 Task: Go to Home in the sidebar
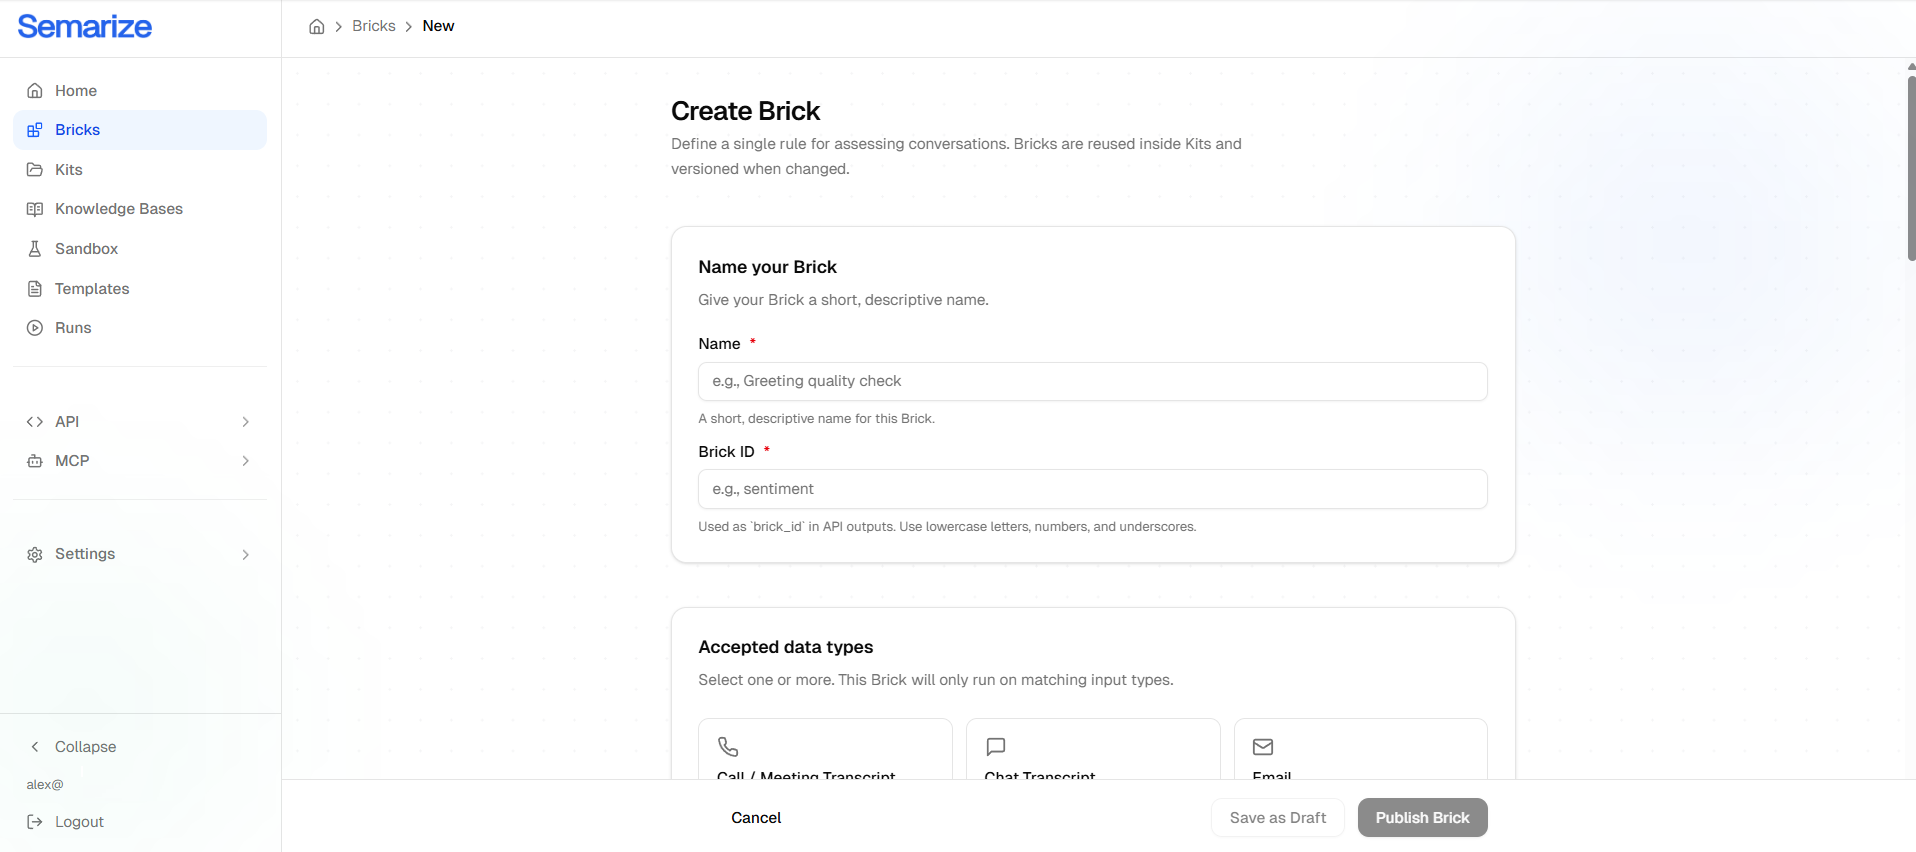pos(76,91)
